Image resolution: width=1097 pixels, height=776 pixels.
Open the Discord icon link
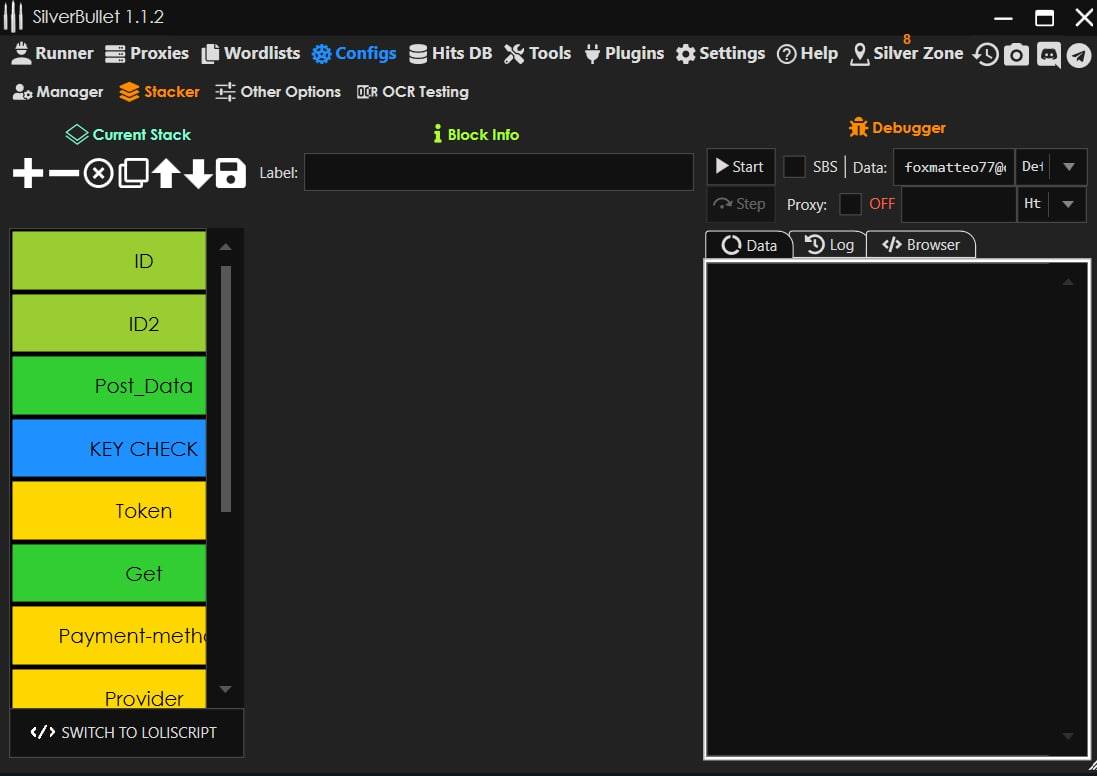point(1048,55)
